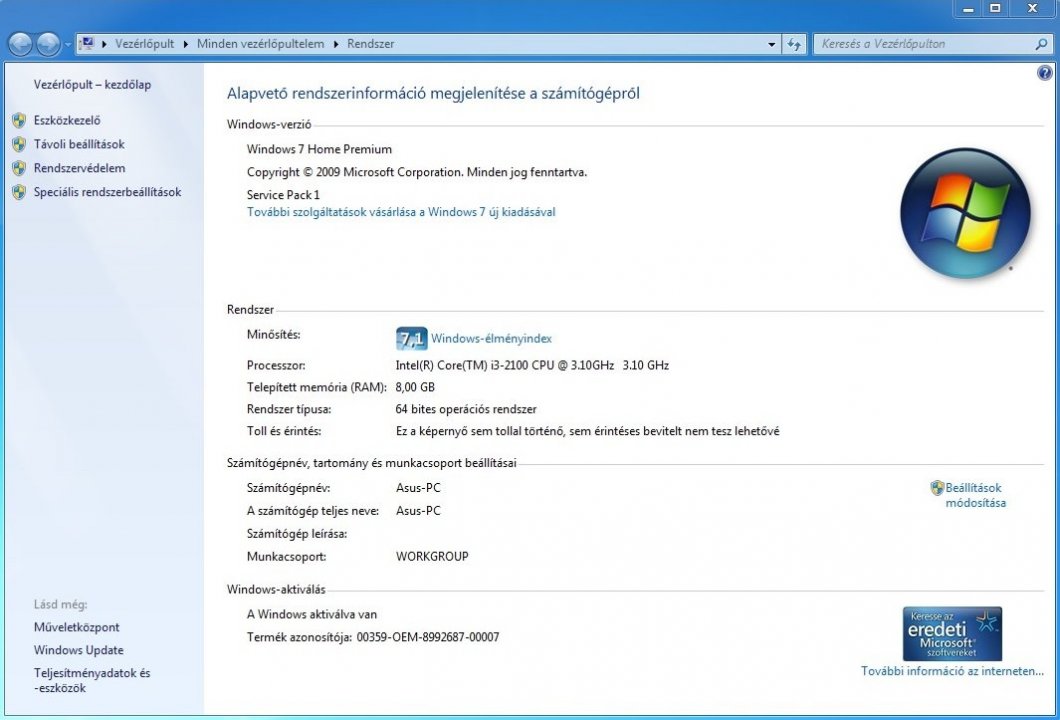Minimize the System window
Image resolution: width=1060 pixels, height=720 pixels.
[x=968, y=9]
